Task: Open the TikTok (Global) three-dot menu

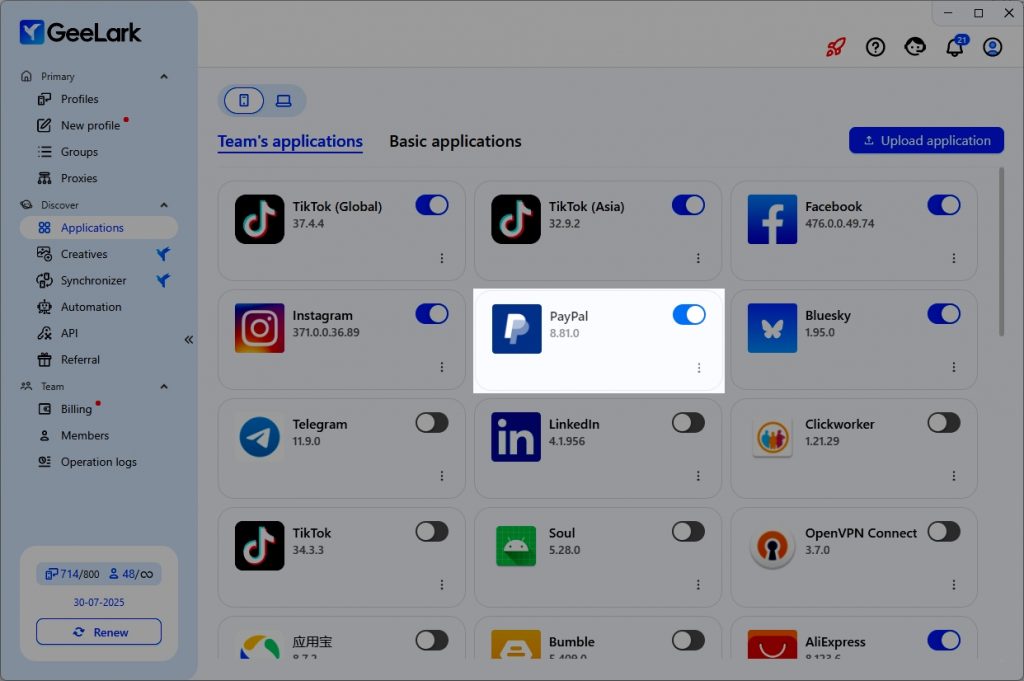Action: 442,259
